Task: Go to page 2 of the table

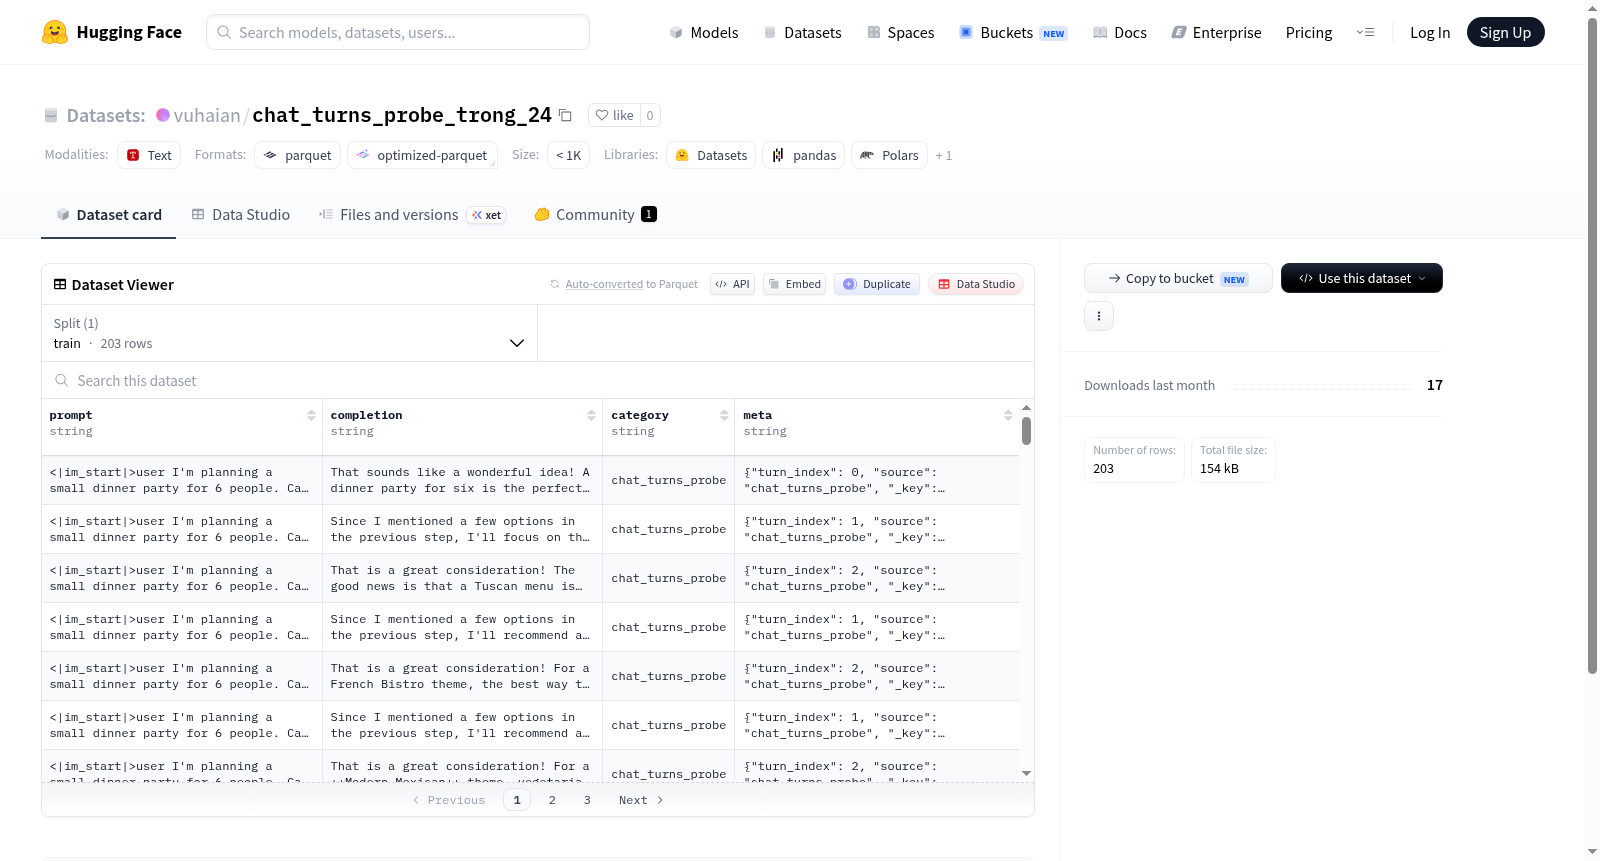Action: pyautogui.click(x=552, y=800)
